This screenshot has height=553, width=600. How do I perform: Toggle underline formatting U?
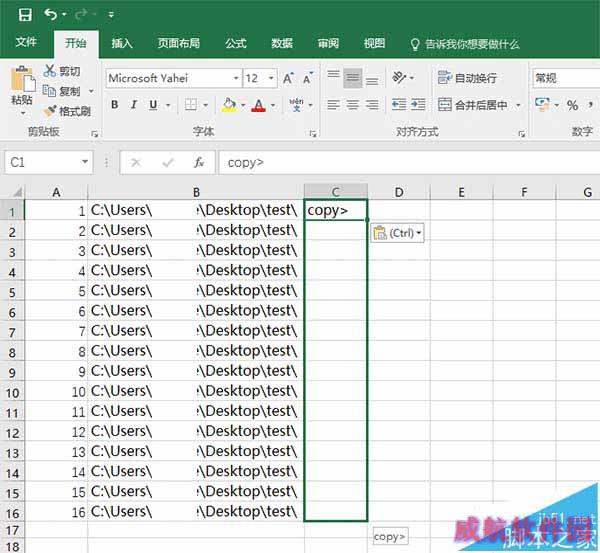pyautogui.click(x=153, y=104)
